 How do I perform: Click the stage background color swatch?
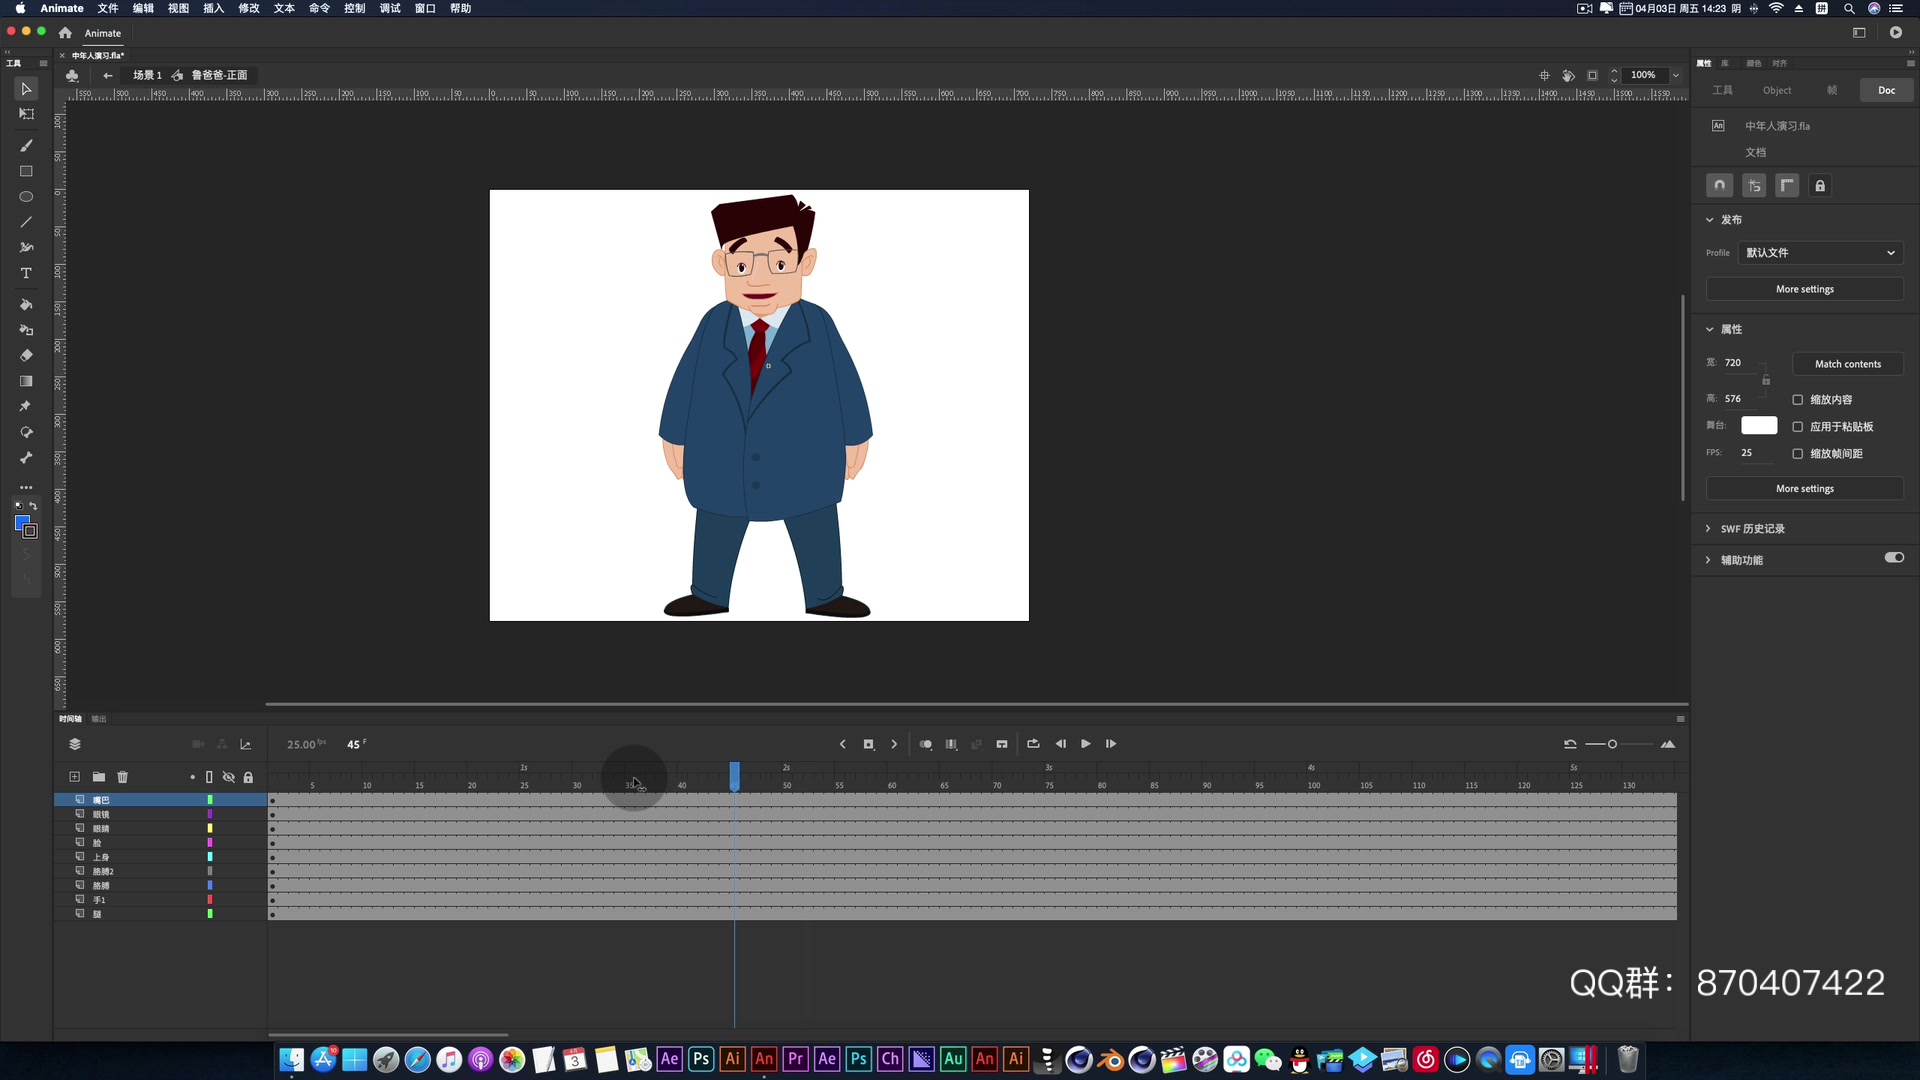(x=1759, y=426)
